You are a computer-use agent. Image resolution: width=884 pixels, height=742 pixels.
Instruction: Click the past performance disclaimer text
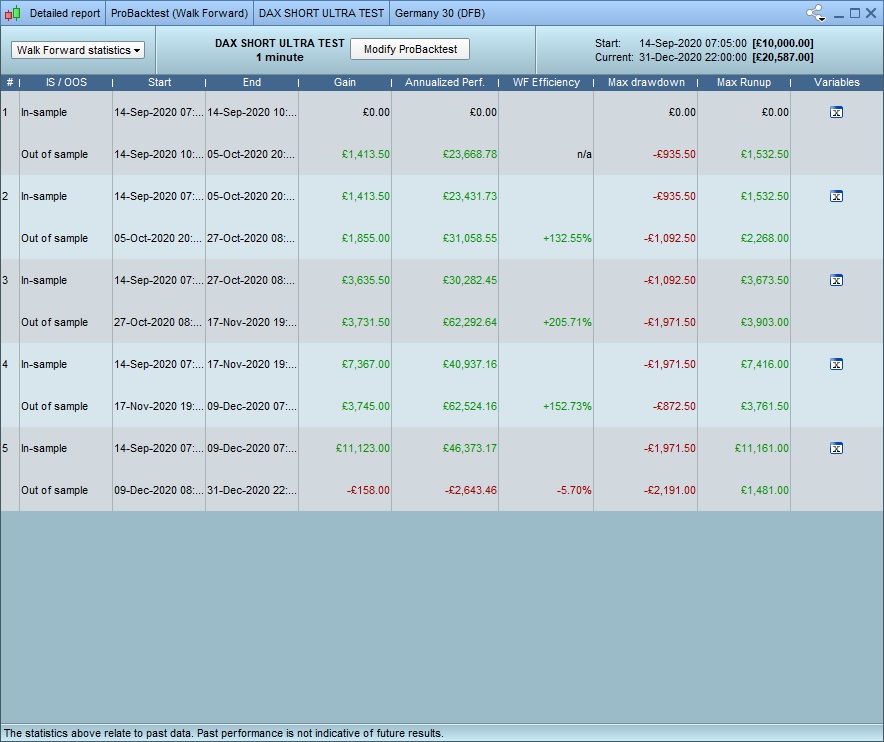224,734
